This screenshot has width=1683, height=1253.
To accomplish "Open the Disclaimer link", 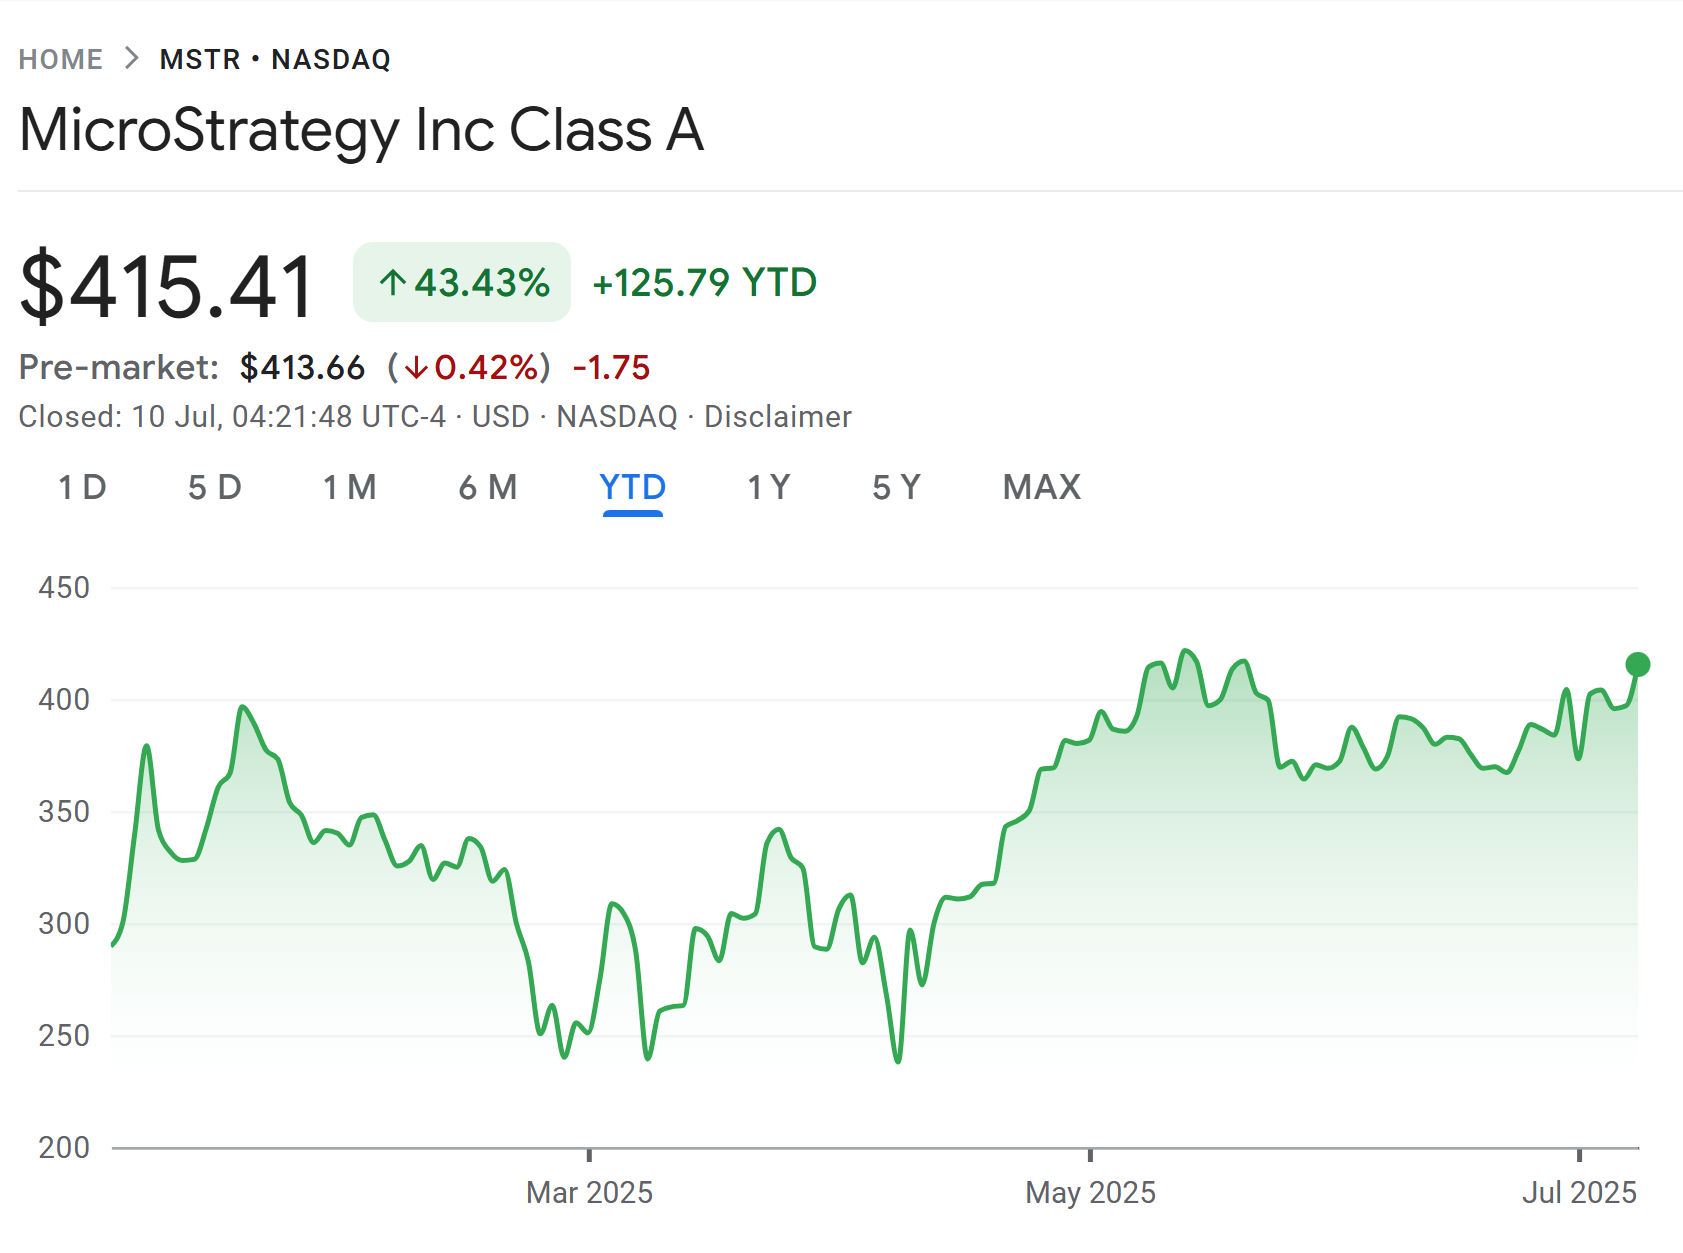I will (x=777, y=417).
